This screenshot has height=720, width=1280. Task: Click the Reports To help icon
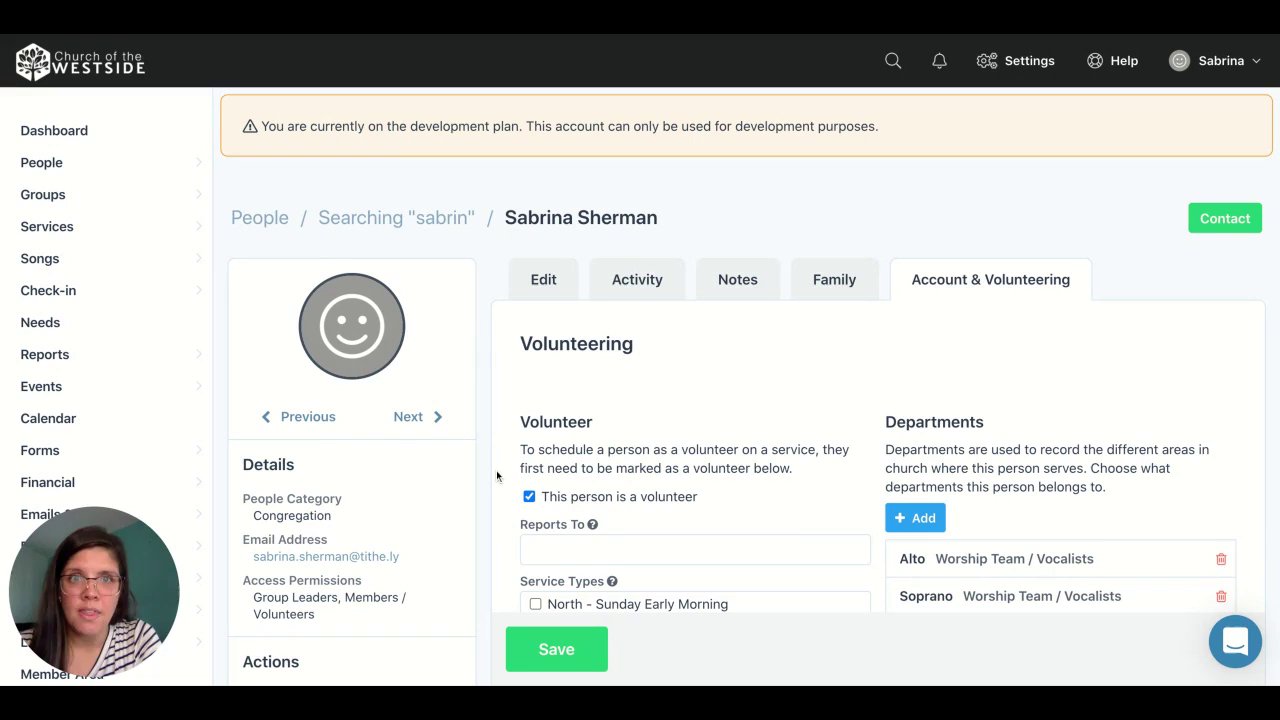(593, 524)
